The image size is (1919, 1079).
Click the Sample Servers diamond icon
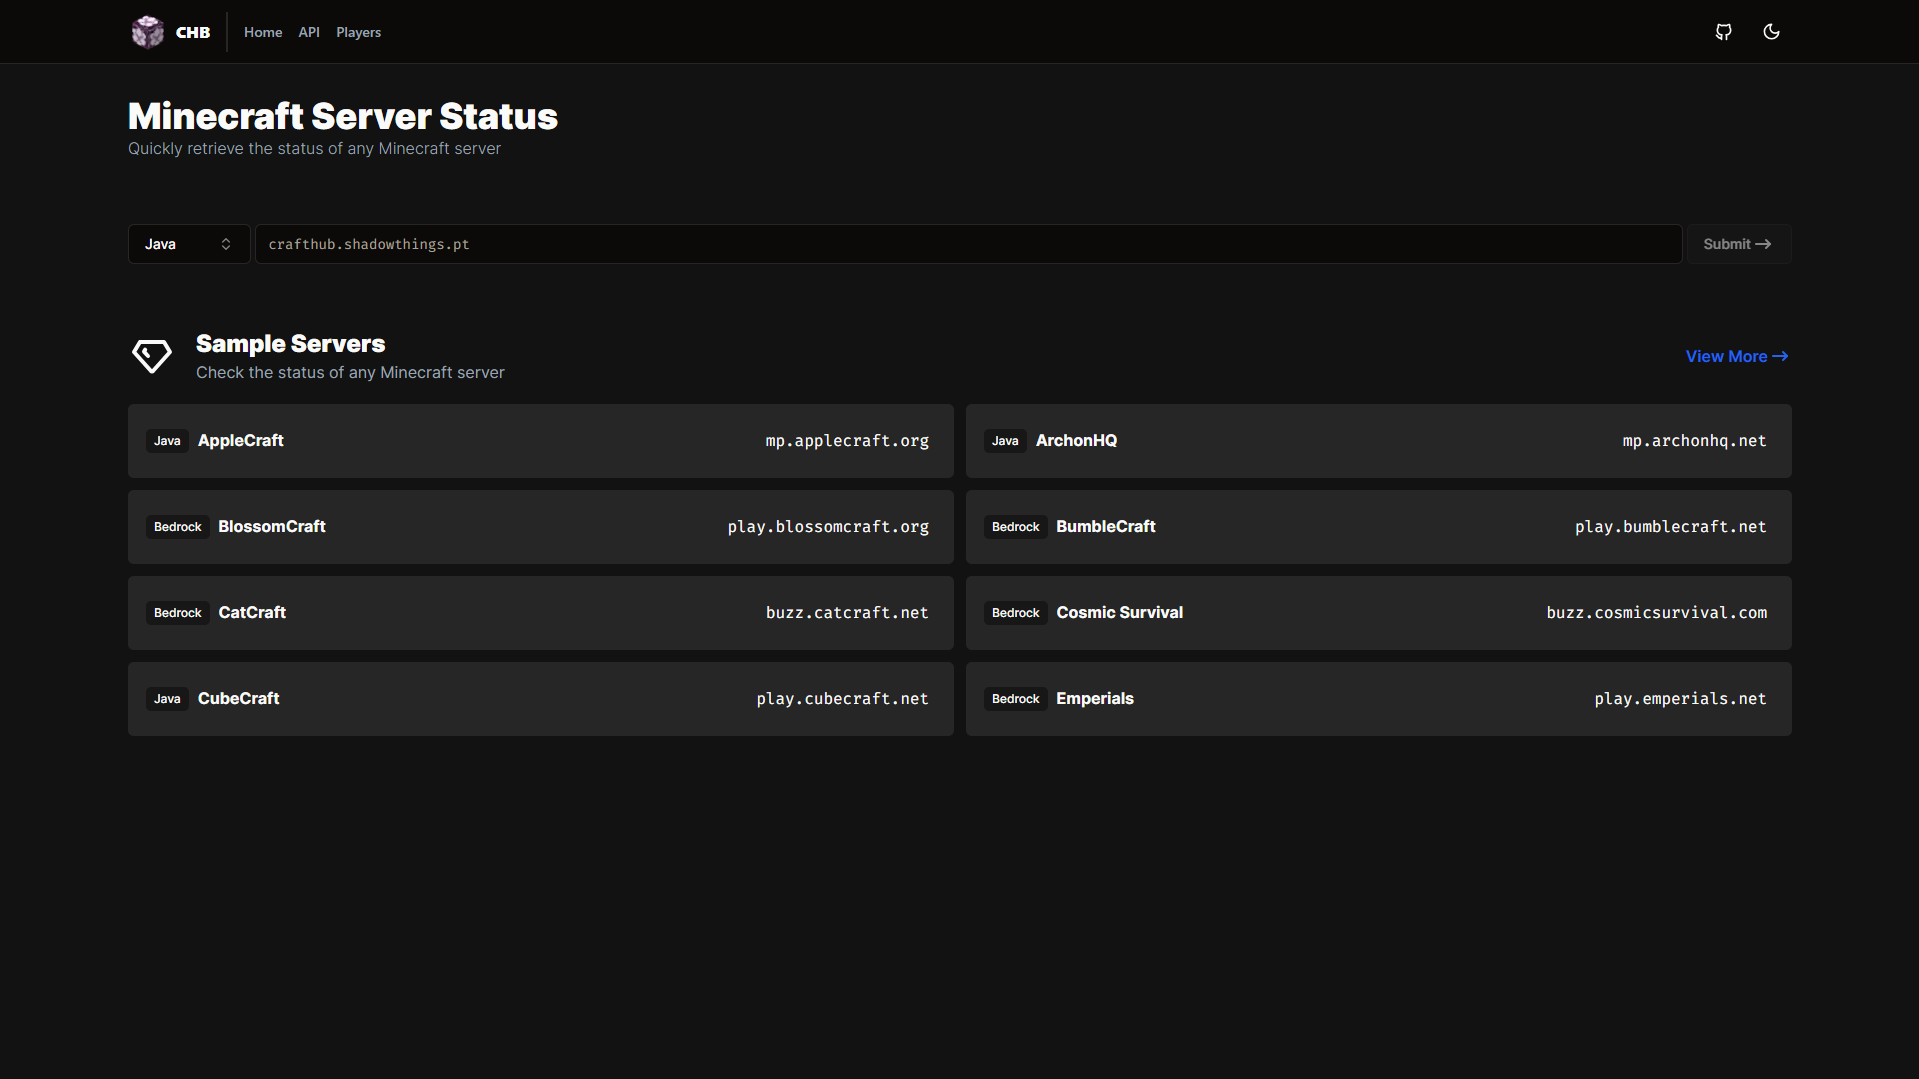tap(152, 356)
